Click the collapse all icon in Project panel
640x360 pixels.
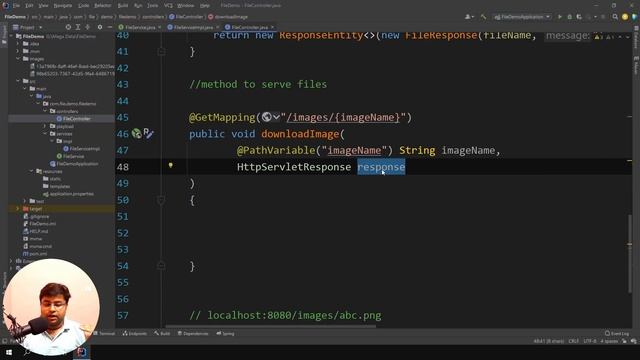click(88, 27)
